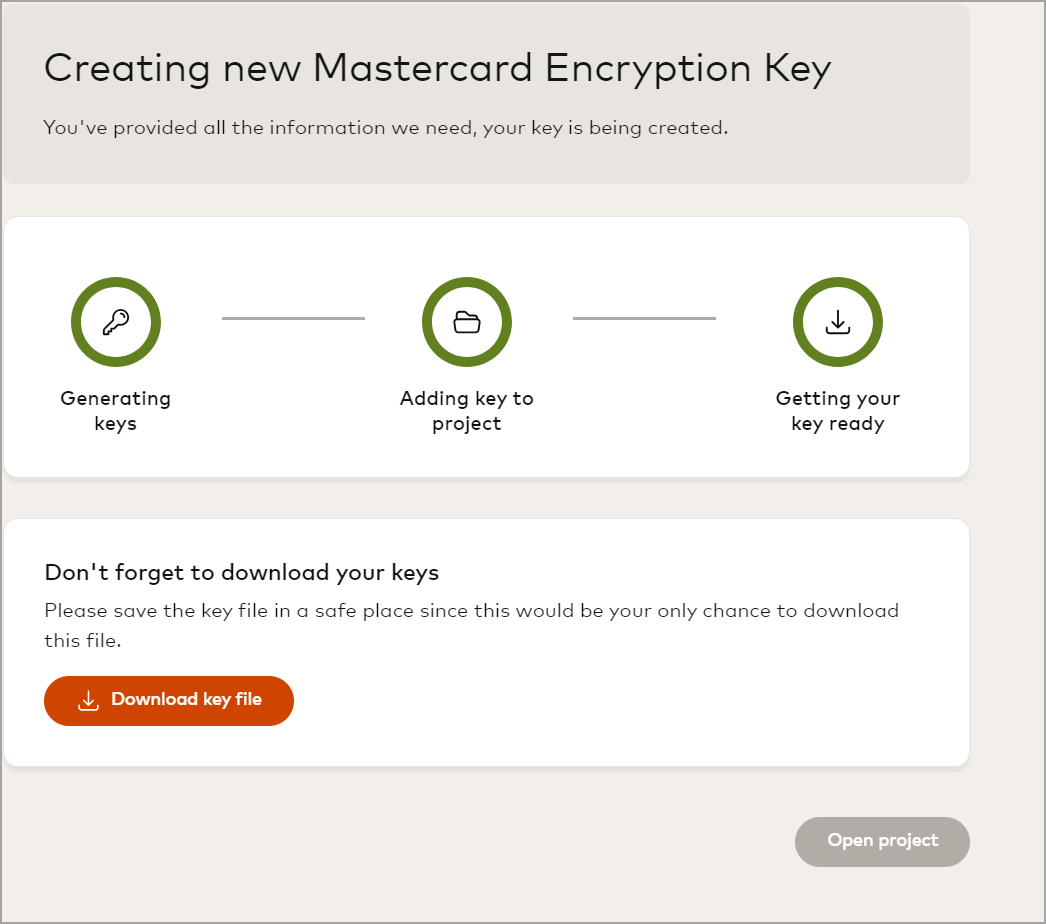Click the Don't forget to download your keys heading

pos(242,572)
